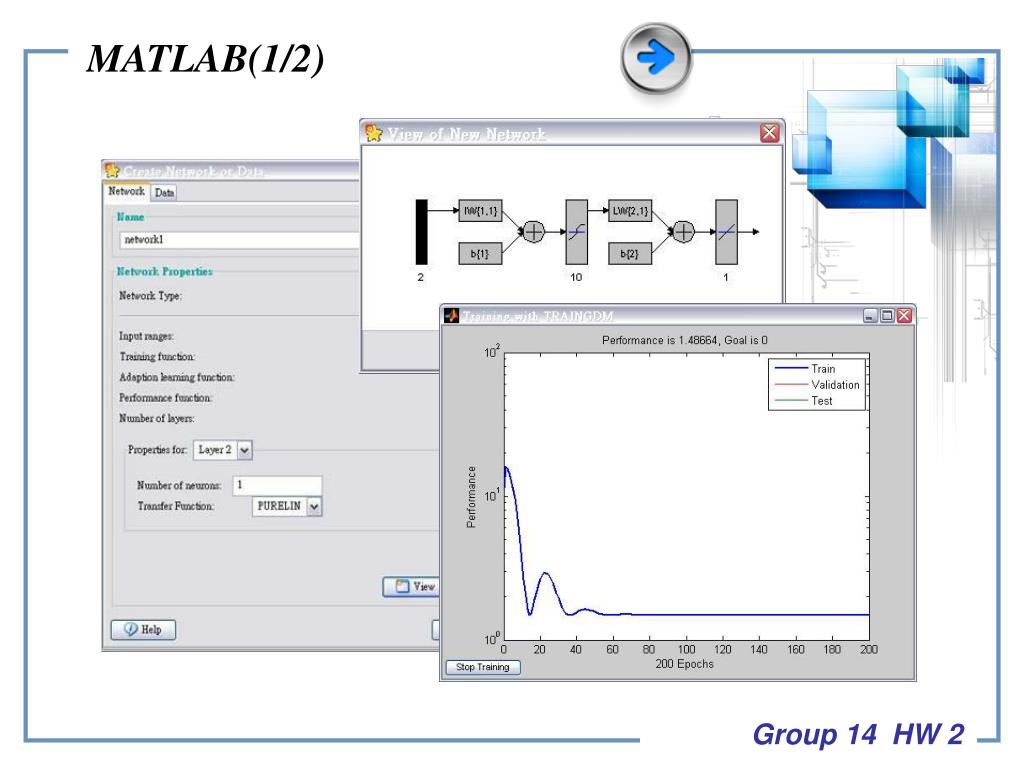The width and height of the screenshot is (1024, 768).
Task: Click the Test legend entry
Action: pyautogui.click(x=803, y=400)
